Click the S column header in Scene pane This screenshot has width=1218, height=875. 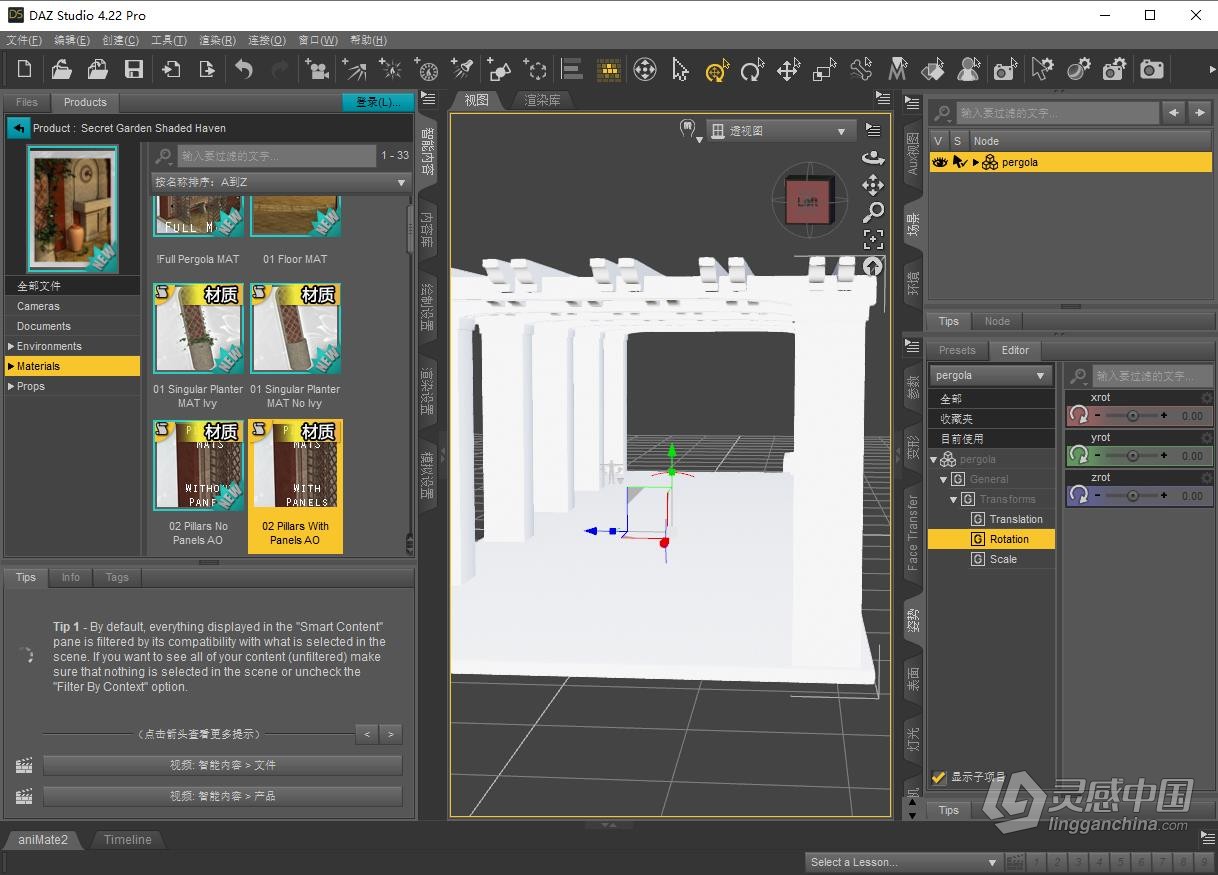coord(956,140)
